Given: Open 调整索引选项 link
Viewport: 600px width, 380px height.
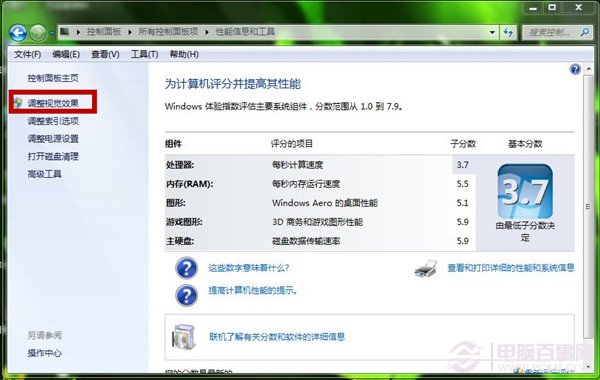Looking at the screenshot, I should (53, 121).
